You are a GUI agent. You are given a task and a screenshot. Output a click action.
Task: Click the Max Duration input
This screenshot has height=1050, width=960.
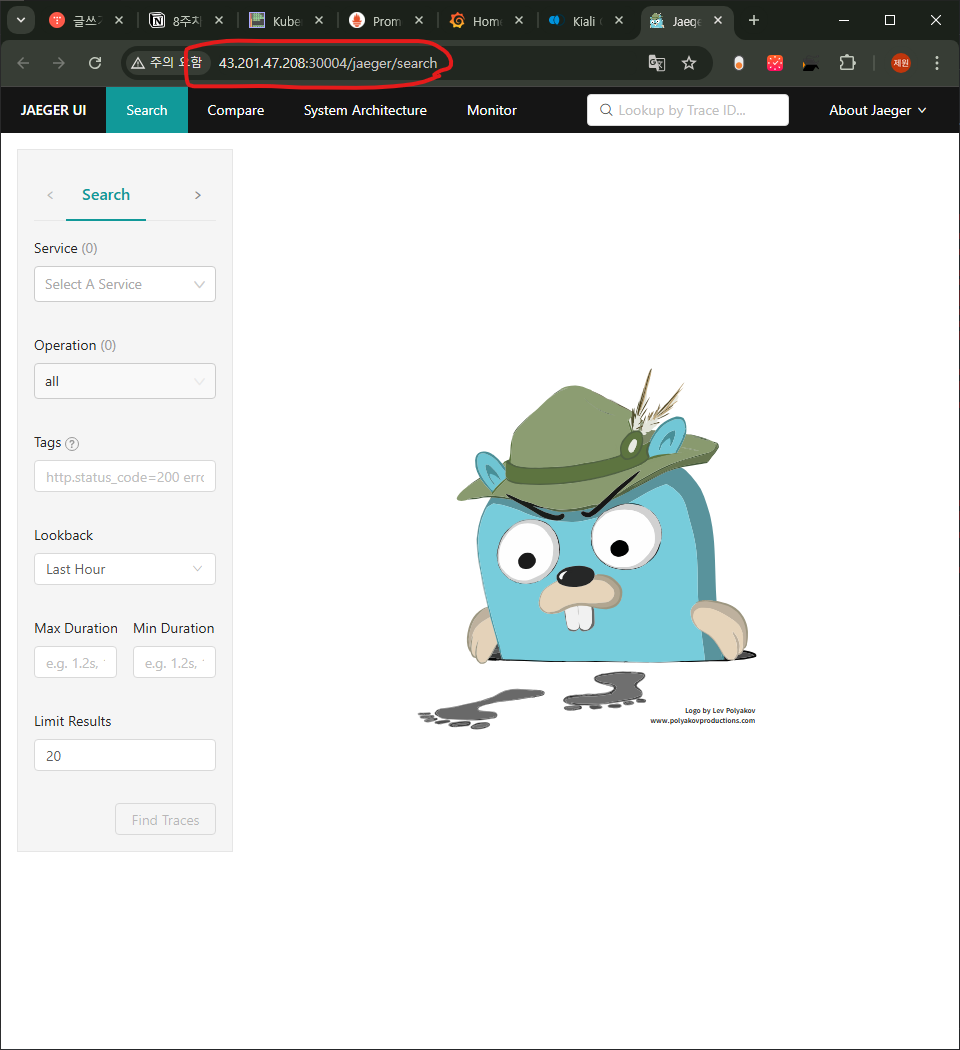(x=76, y=662)
